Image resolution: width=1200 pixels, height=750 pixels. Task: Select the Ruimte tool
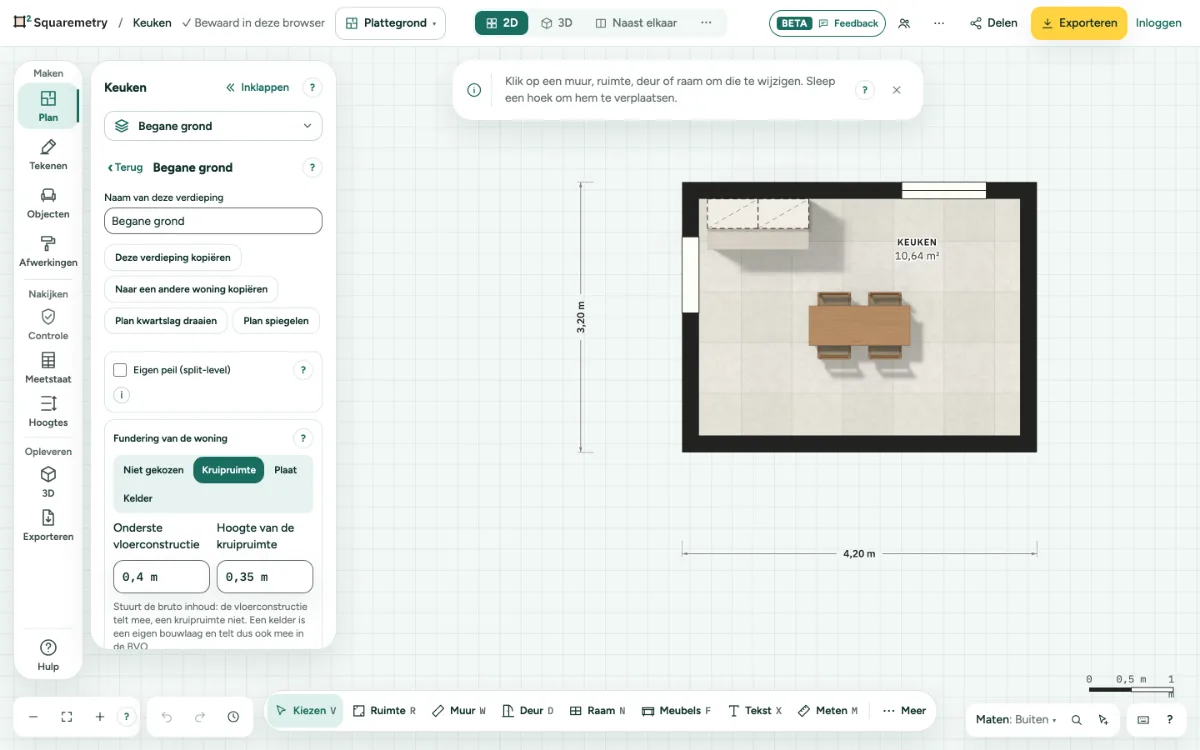click(x=385, y=711)
